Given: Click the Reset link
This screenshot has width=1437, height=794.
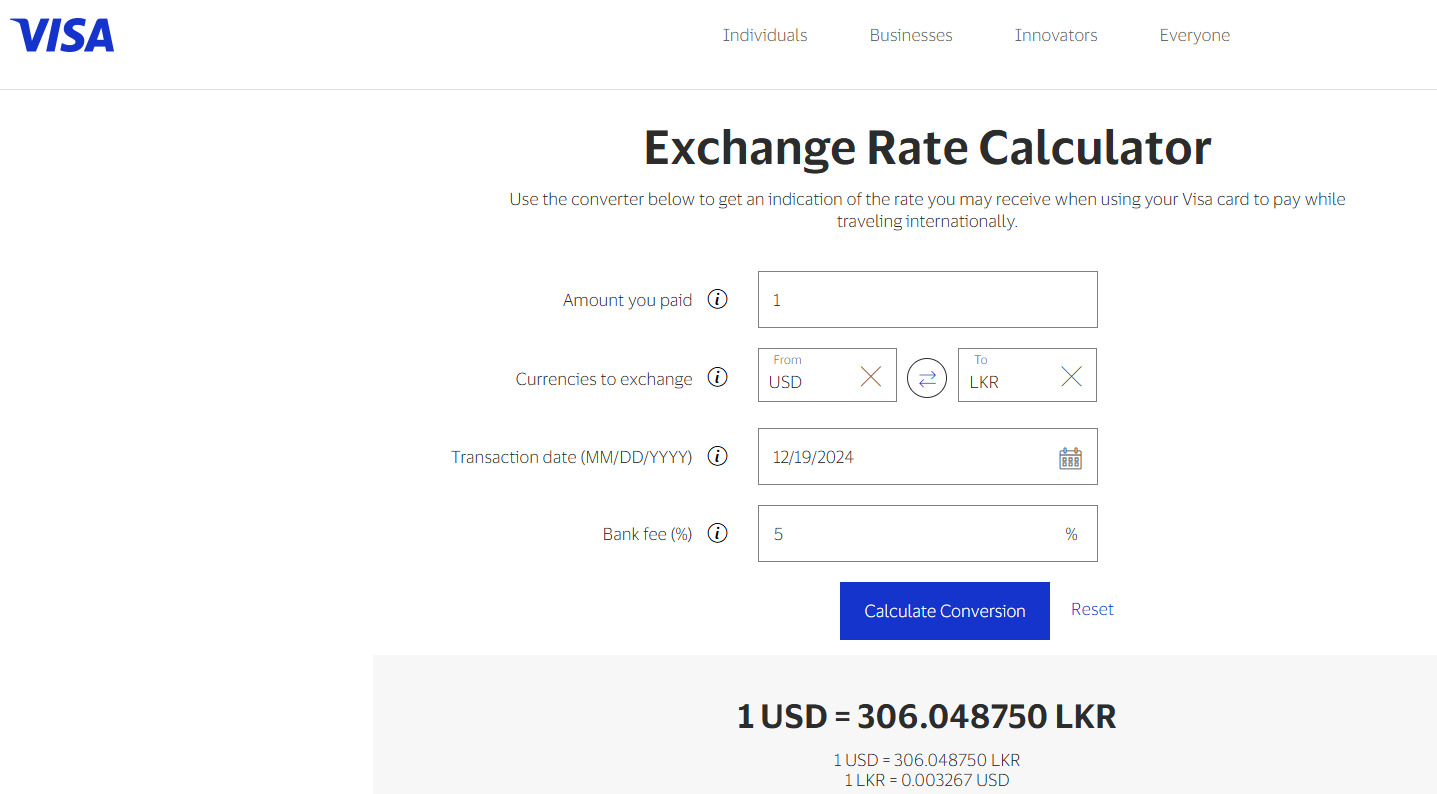Looking at the screenshot, I should [x=1092, y=609].
